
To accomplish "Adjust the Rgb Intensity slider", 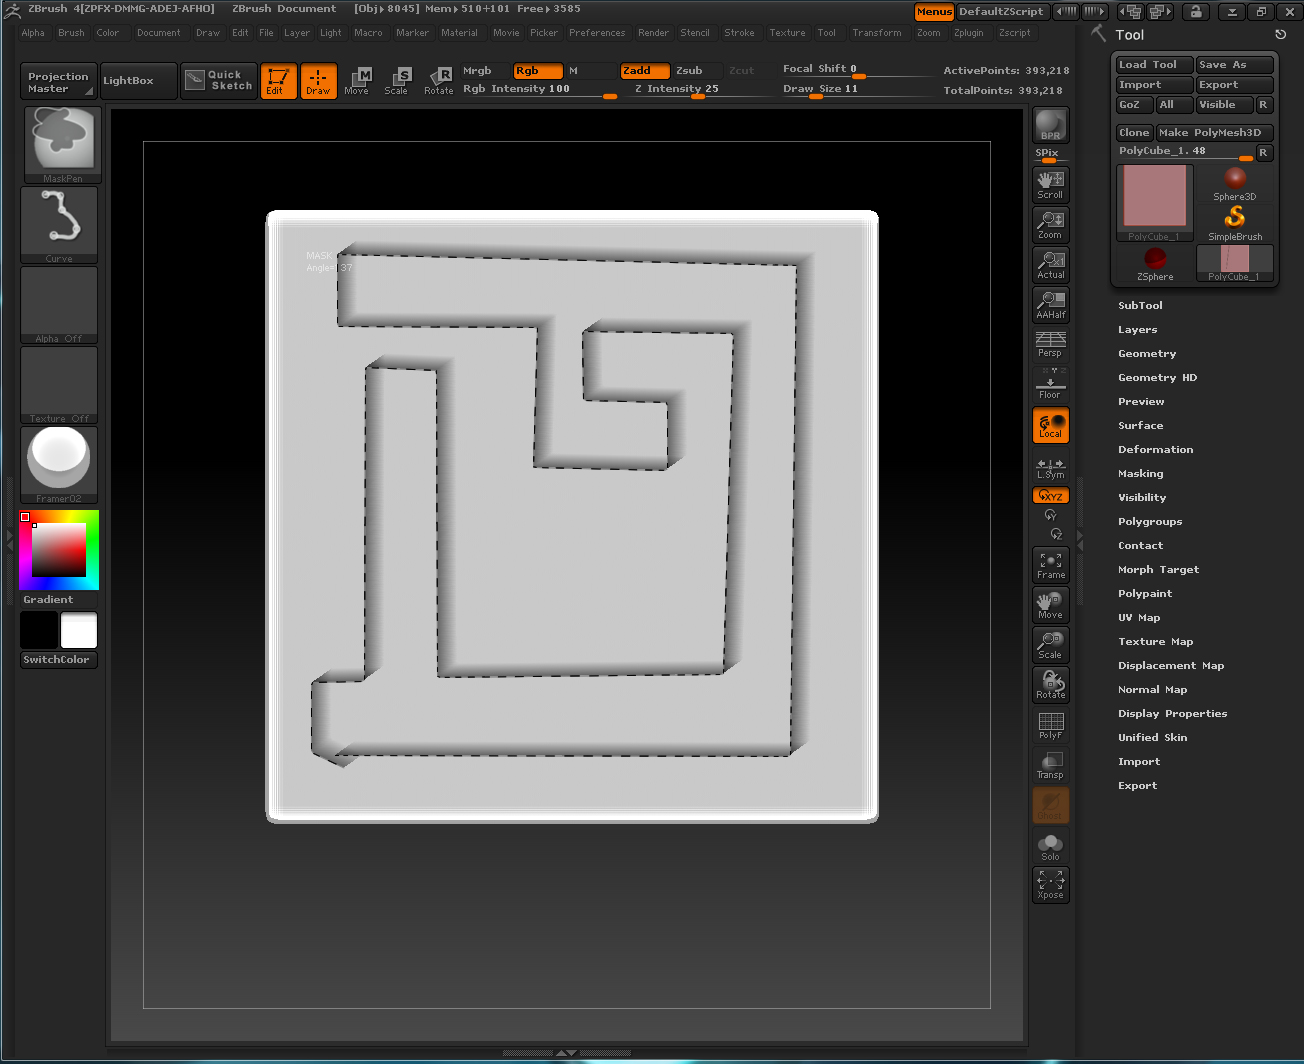I will point(540,90).
